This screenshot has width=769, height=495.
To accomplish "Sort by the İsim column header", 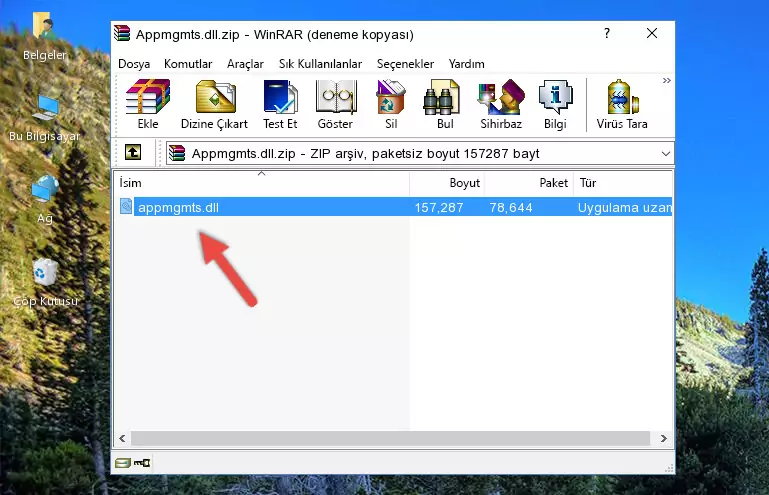I will tap(262, 183).
